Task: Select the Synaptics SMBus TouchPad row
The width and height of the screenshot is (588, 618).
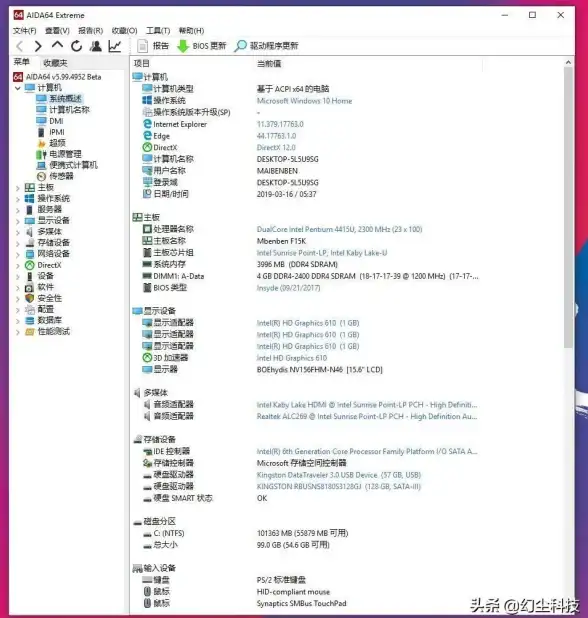Action: [x=305, y=603]
